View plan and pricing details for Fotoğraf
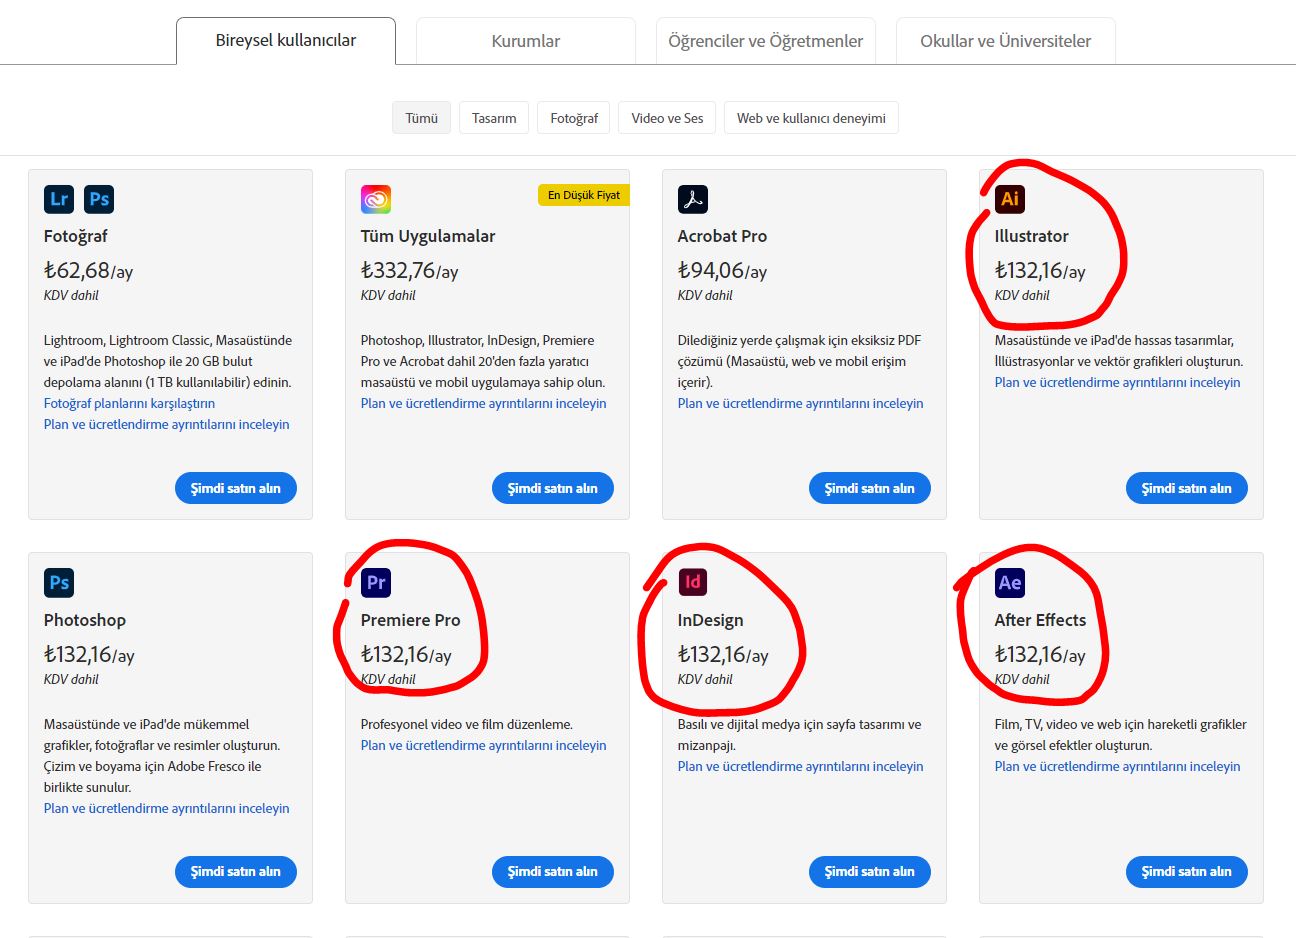 tap(167, 424)
